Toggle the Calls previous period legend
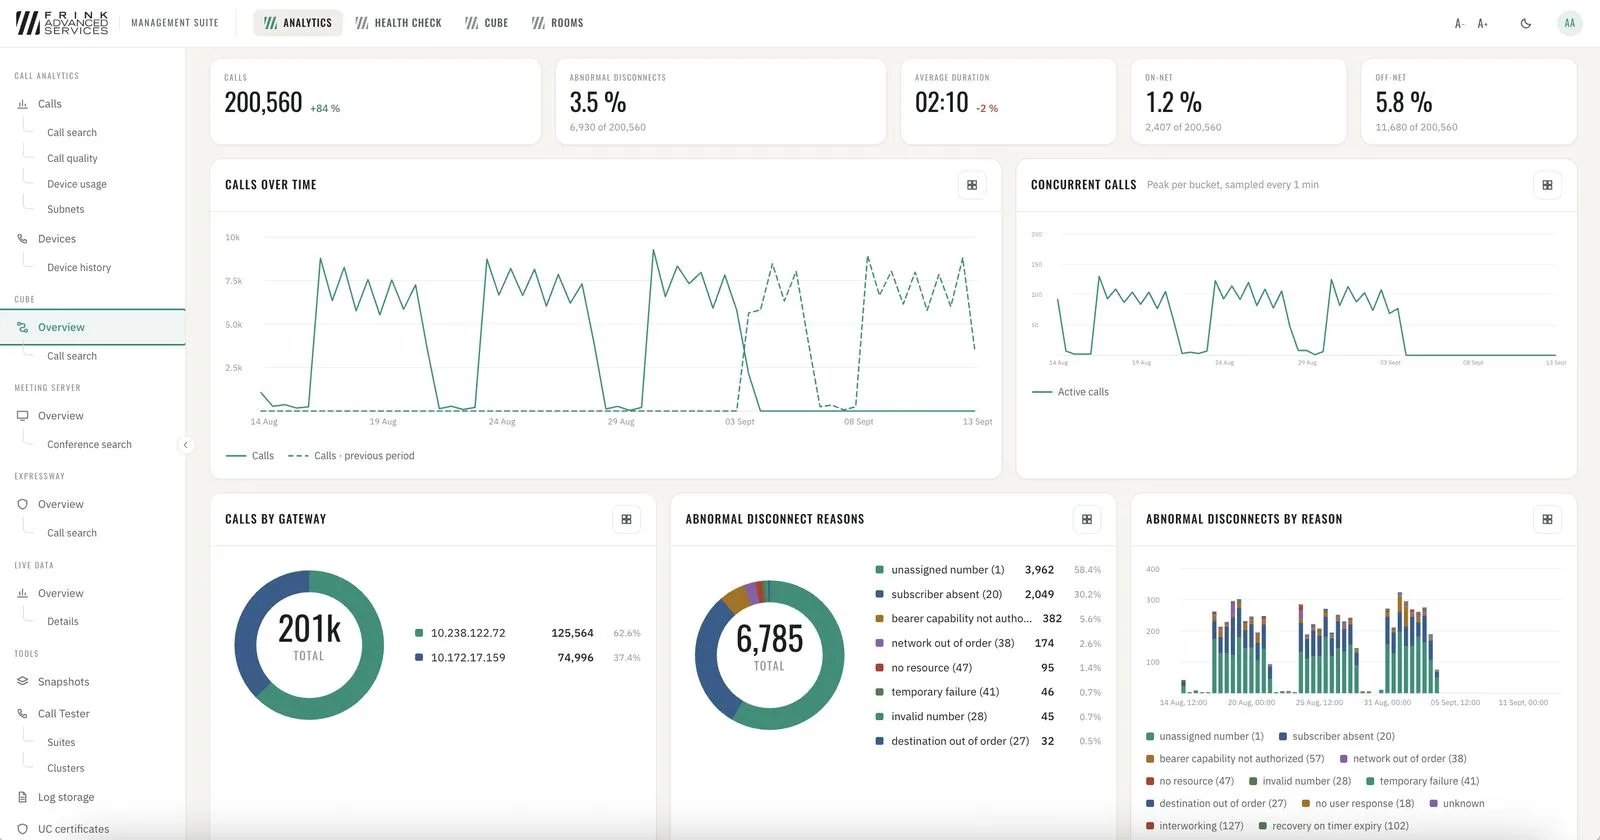Viewport: 1600px width, 840px height. coord(351,456)
